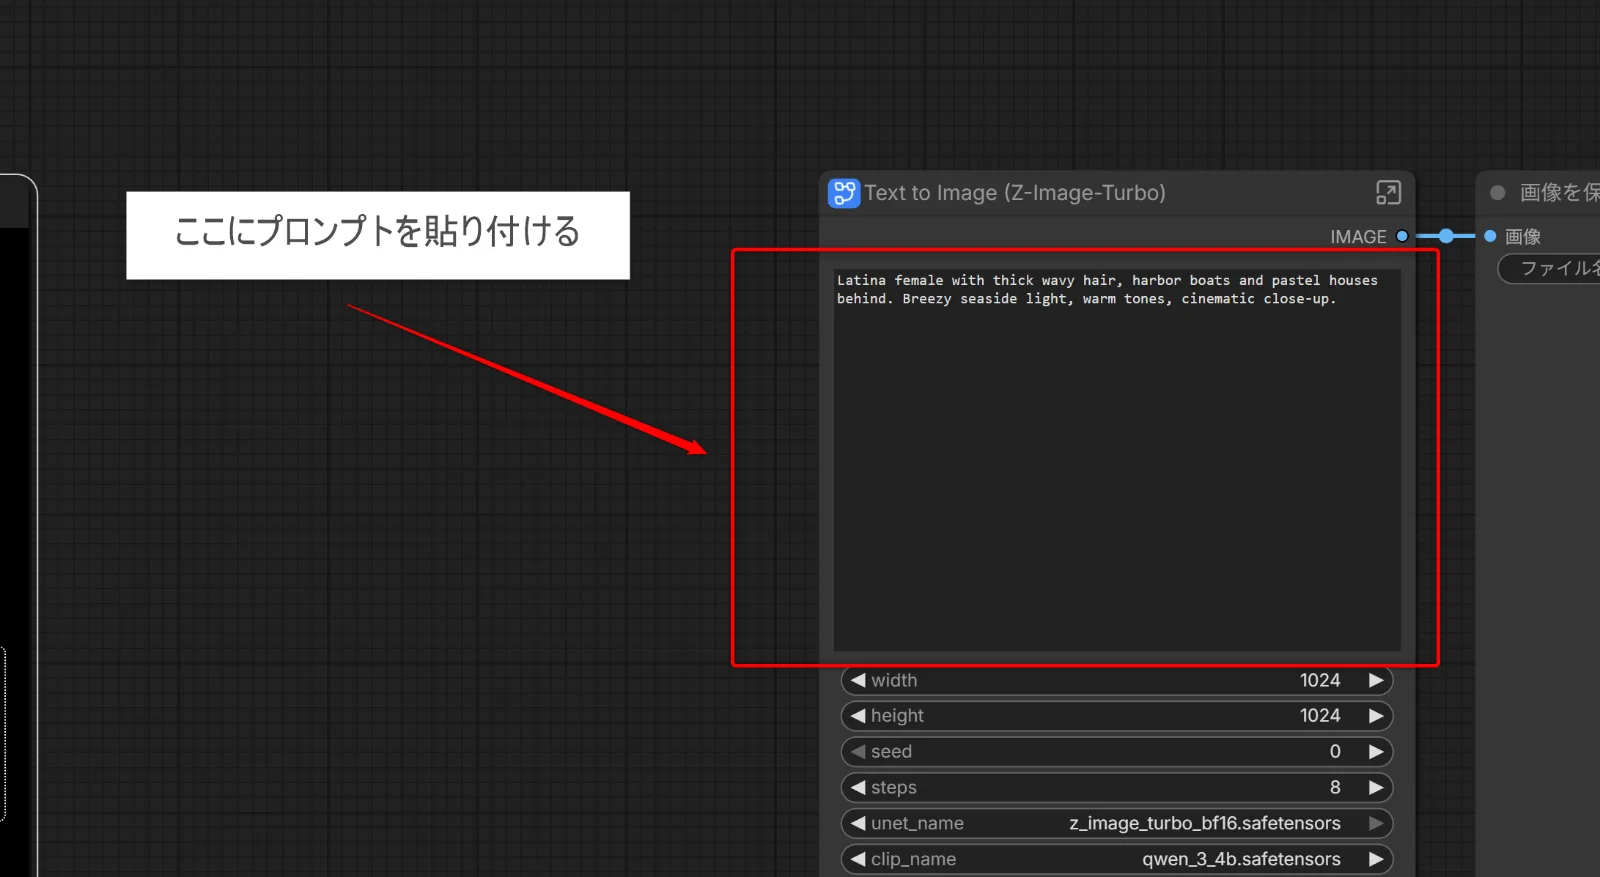Screen dimensions: 1600x877
Task: Click the 画像を保存 node title
Action: [1560, 193]
